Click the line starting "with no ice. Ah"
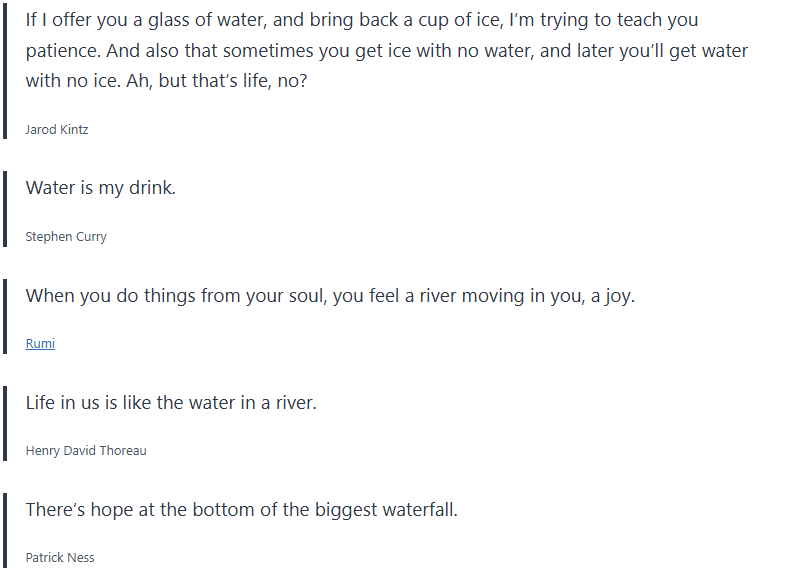Screen dimensions: 809x573 [166, 81]
